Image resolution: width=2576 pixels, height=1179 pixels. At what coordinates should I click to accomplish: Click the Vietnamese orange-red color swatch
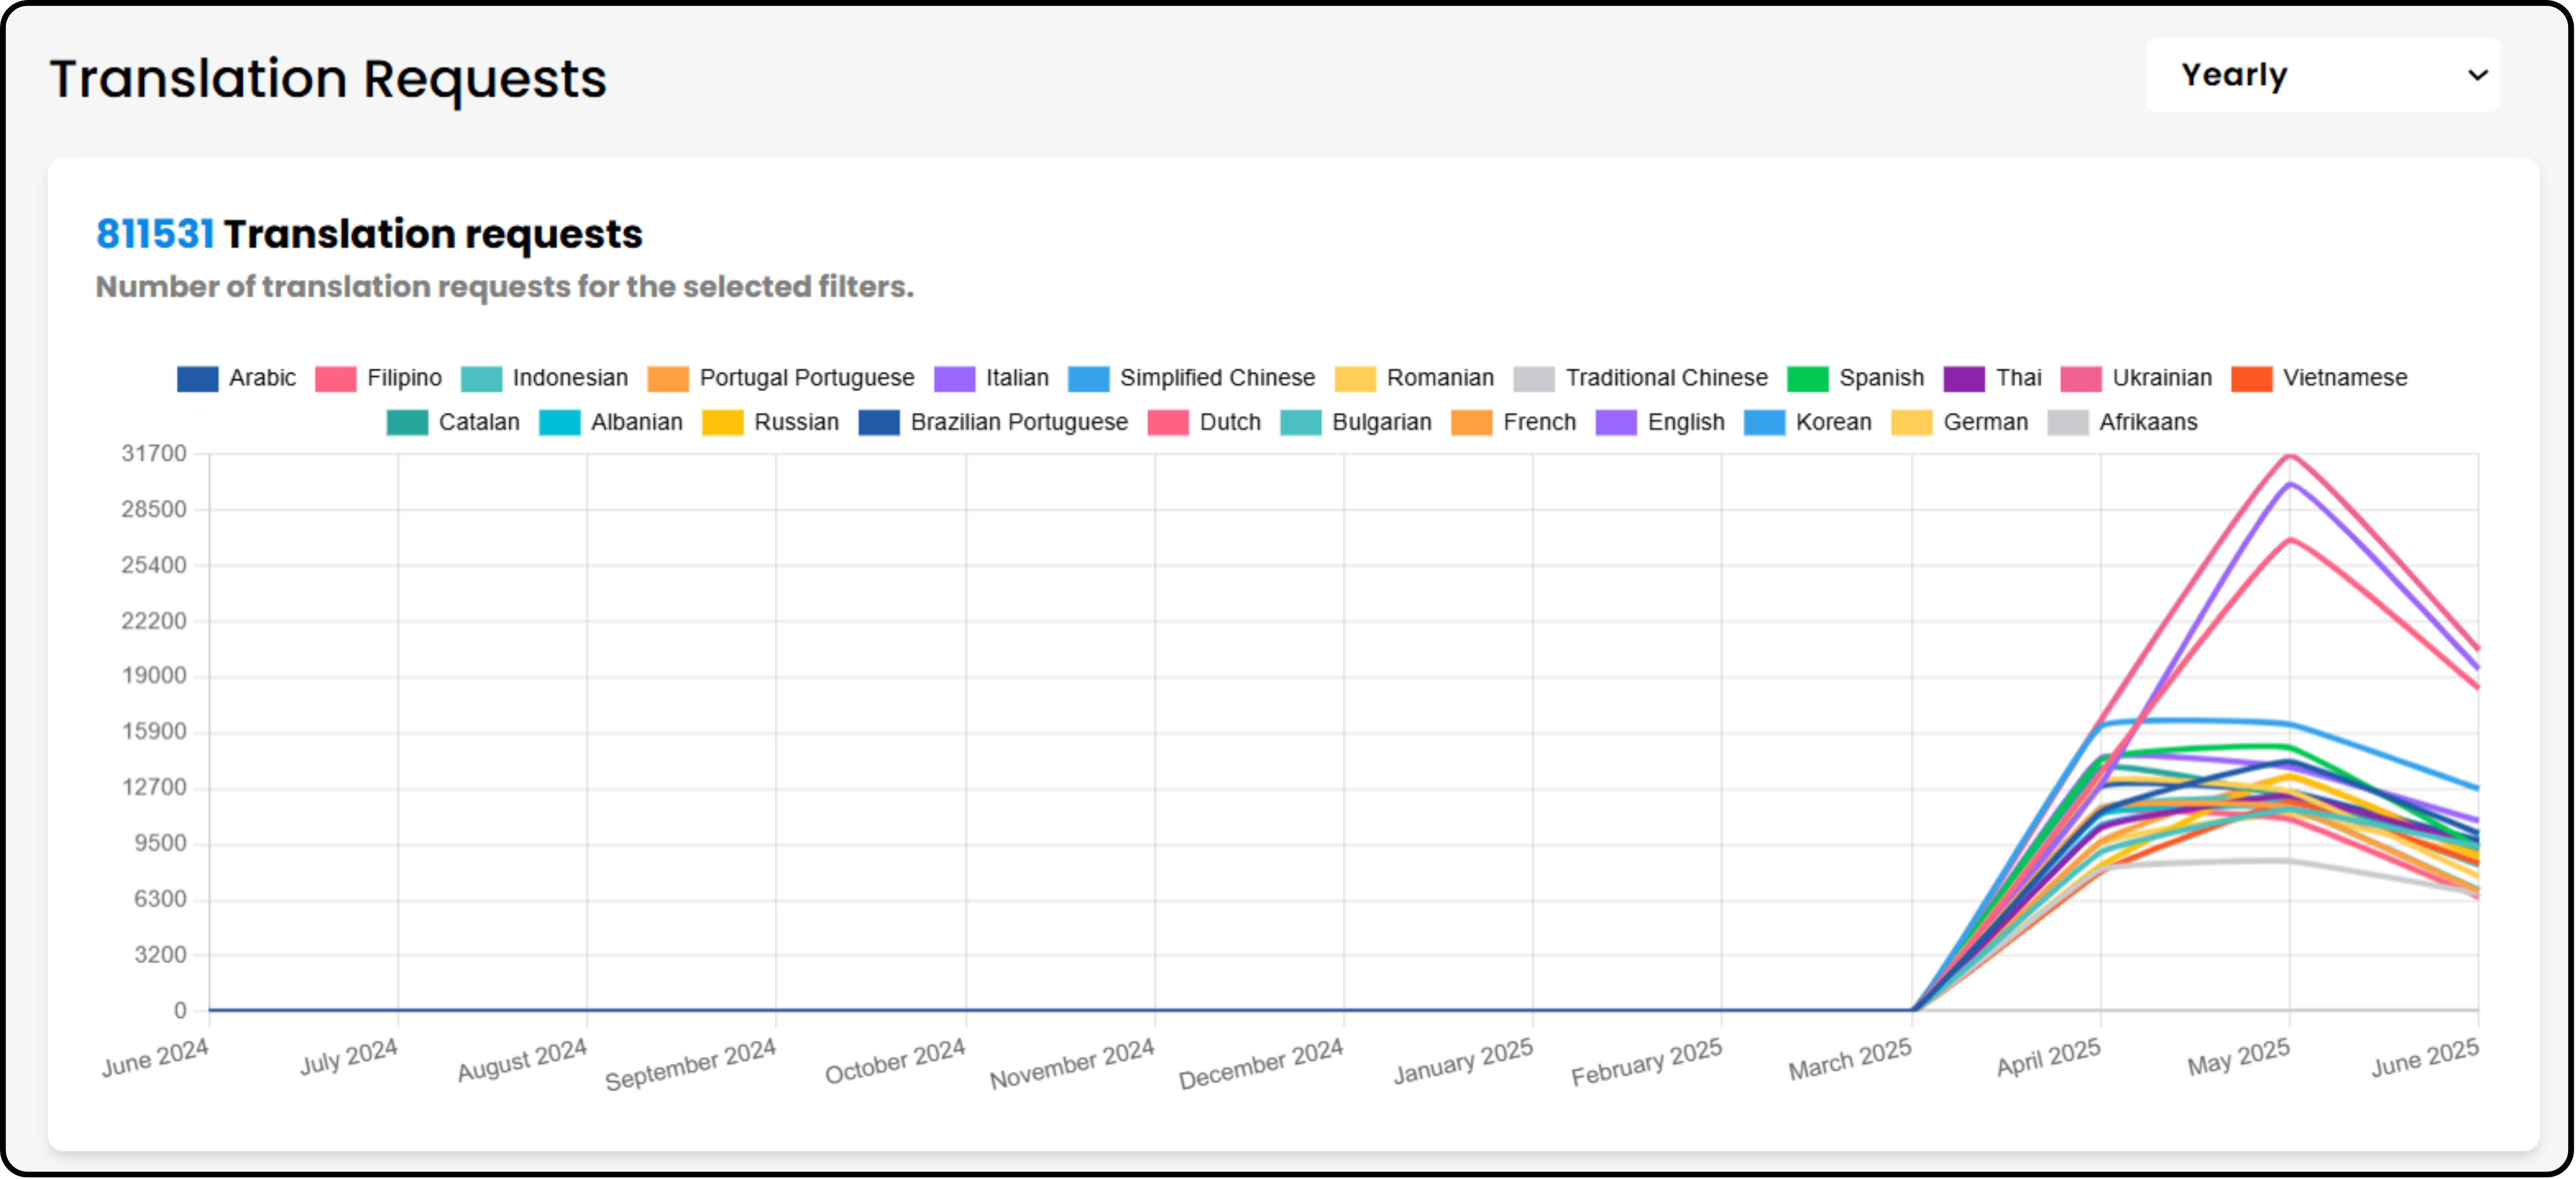2251,379
